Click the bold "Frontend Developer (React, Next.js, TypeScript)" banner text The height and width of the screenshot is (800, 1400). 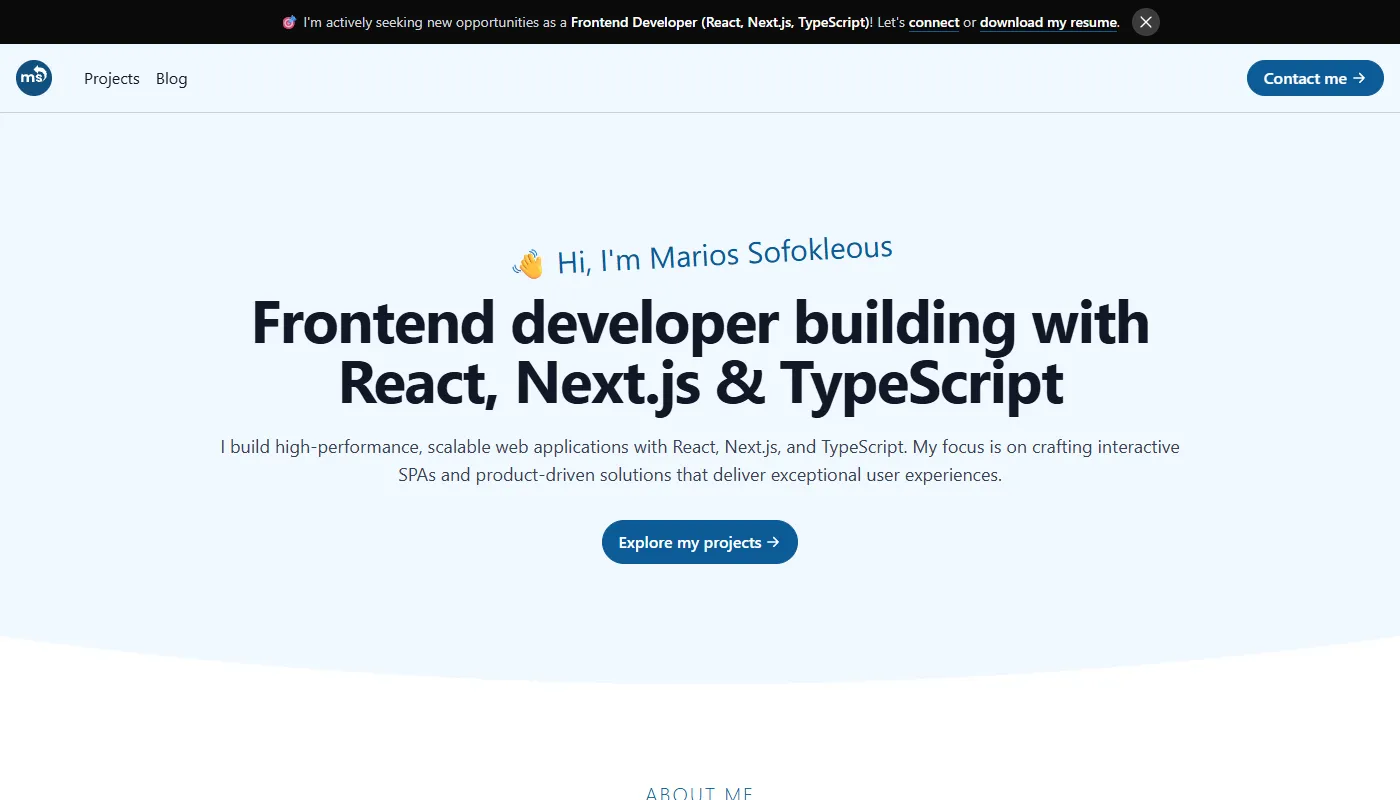[721, 22]
